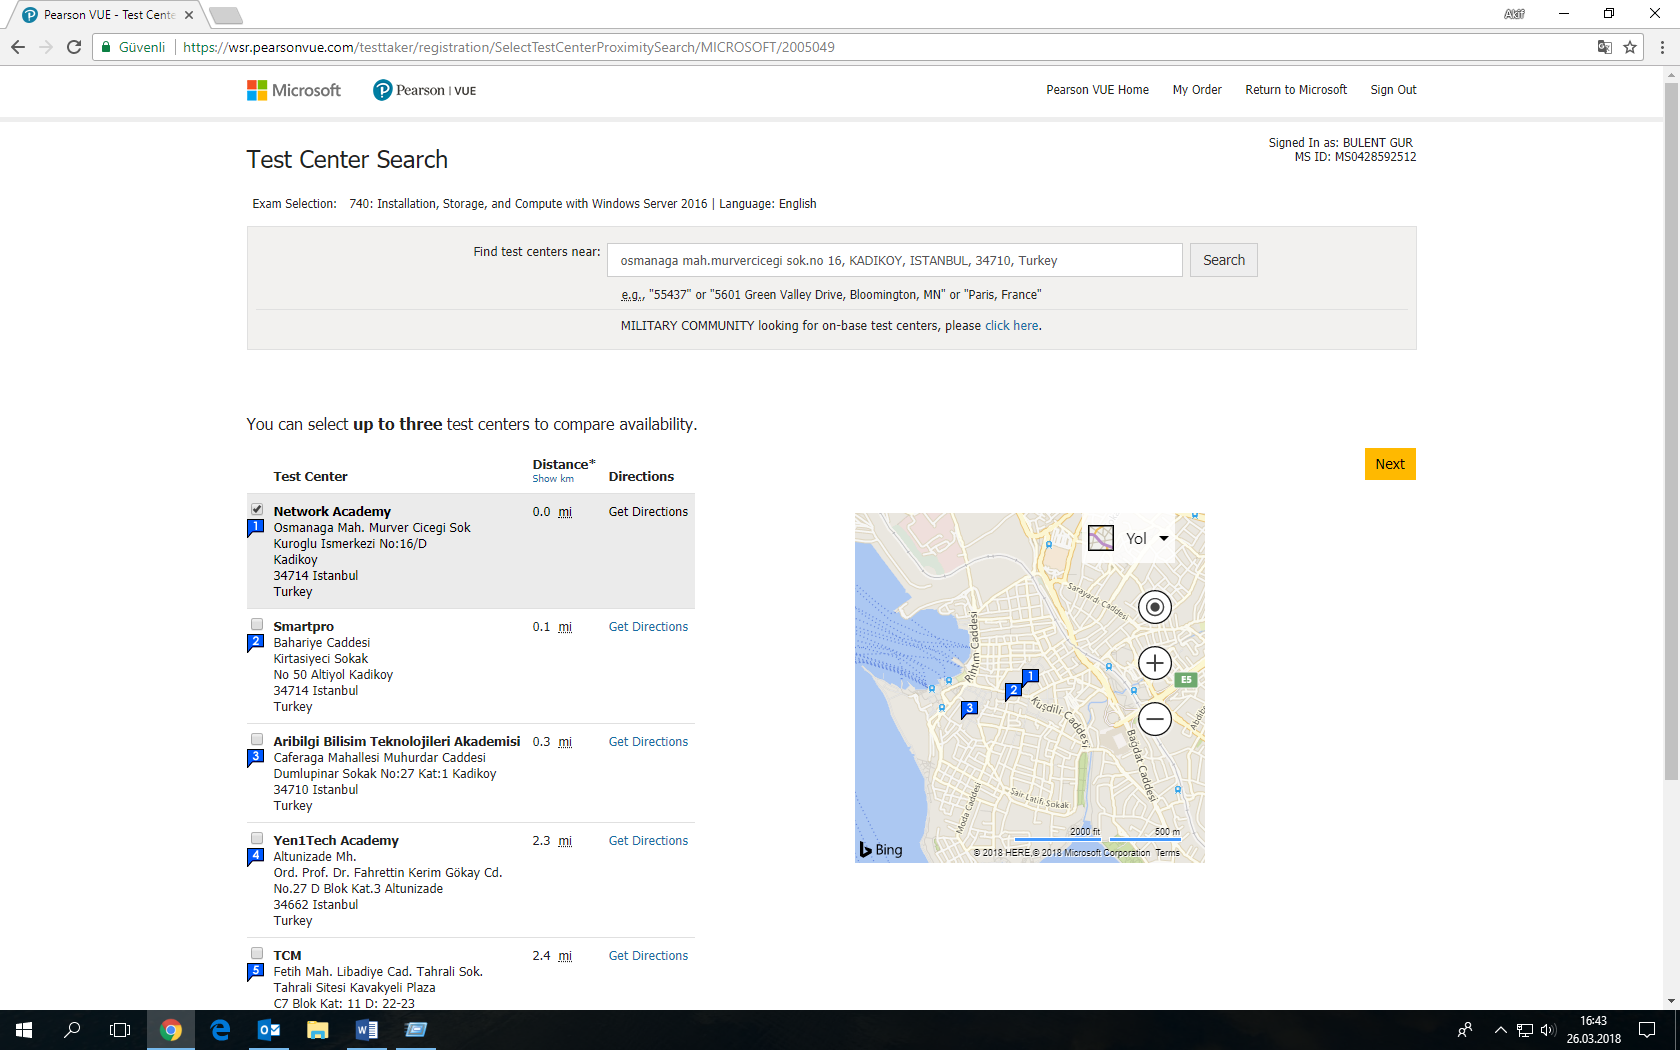Click the Pearson VUE logo
This screenshot has width=1680, height=1050.
424,90
